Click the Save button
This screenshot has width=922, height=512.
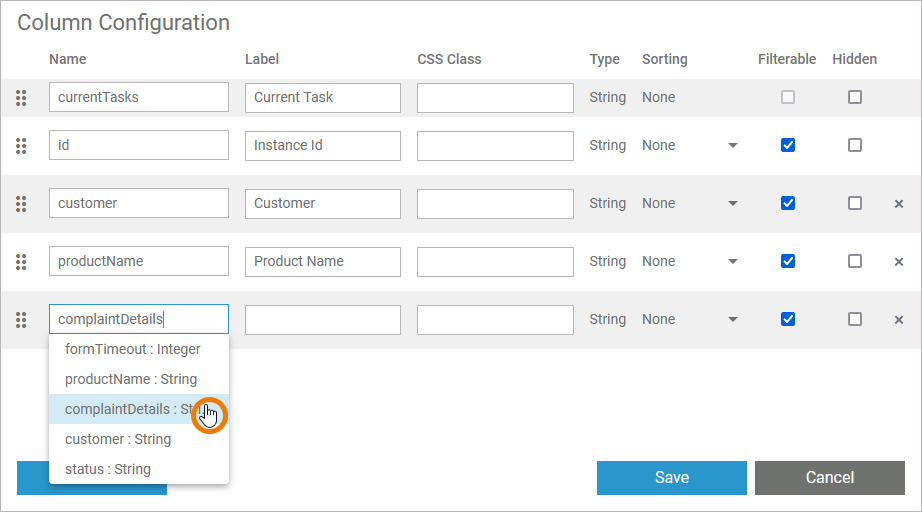click(x=671, y=478)
